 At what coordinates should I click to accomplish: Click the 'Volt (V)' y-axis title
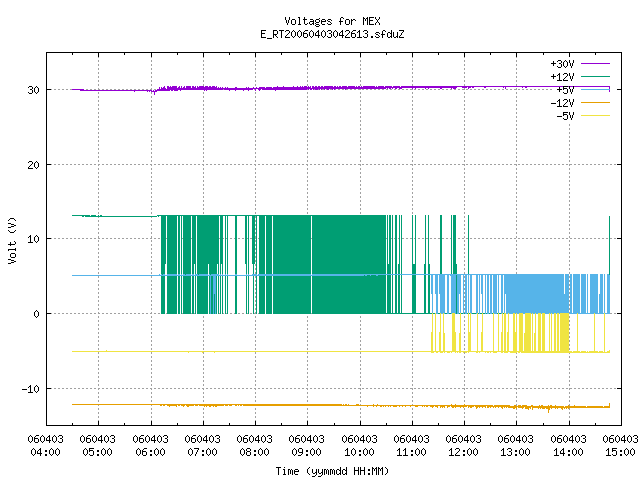pos(12,240)
